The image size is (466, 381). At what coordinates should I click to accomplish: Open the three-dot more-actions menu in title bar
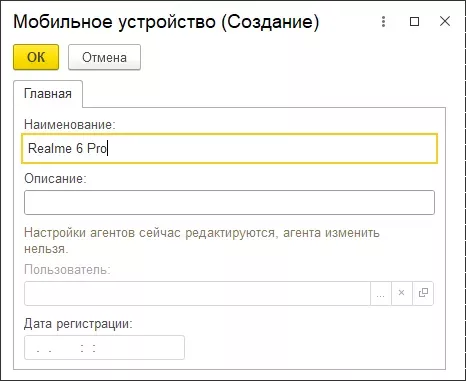point(383,22)
